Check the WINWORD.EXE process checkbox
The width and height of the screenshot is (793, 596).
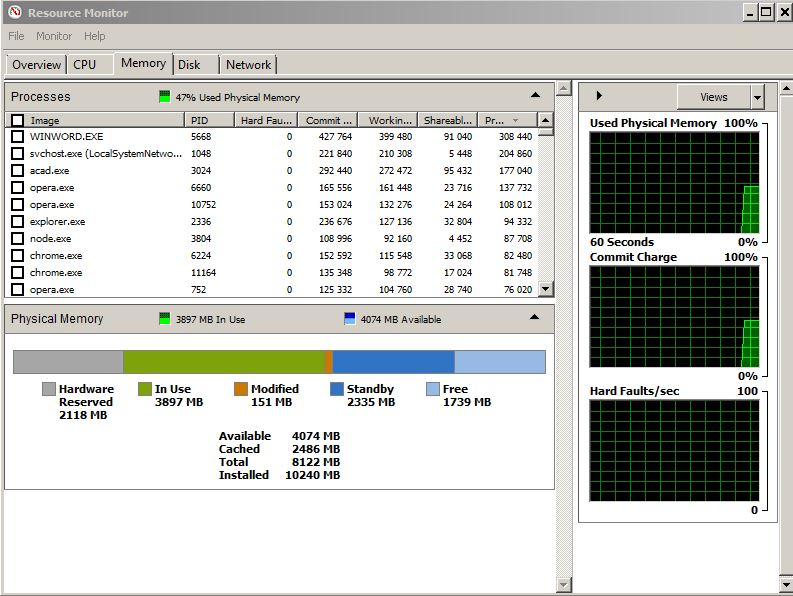point(18,136)
